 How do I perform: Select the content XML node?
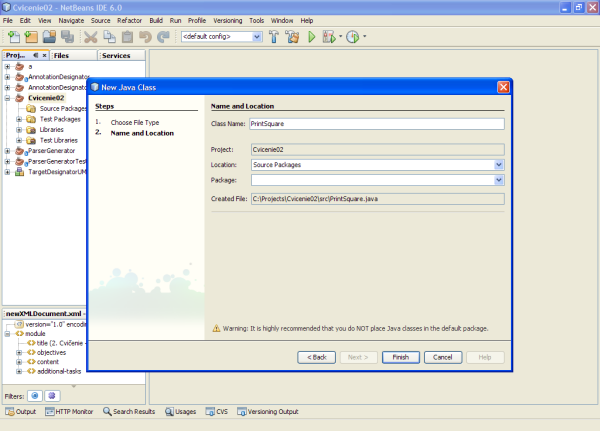pyautogui.click(x=48, y=362)
